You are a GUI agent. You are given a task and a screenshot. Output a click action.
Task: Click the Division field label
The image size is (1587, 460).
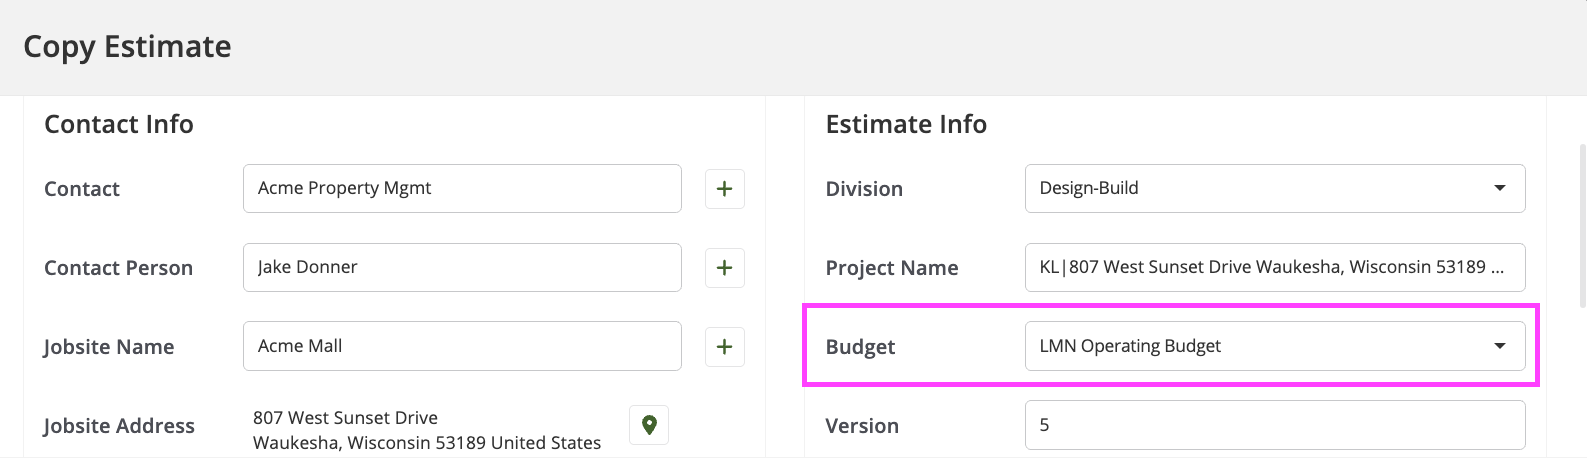(x=864, y=189)
